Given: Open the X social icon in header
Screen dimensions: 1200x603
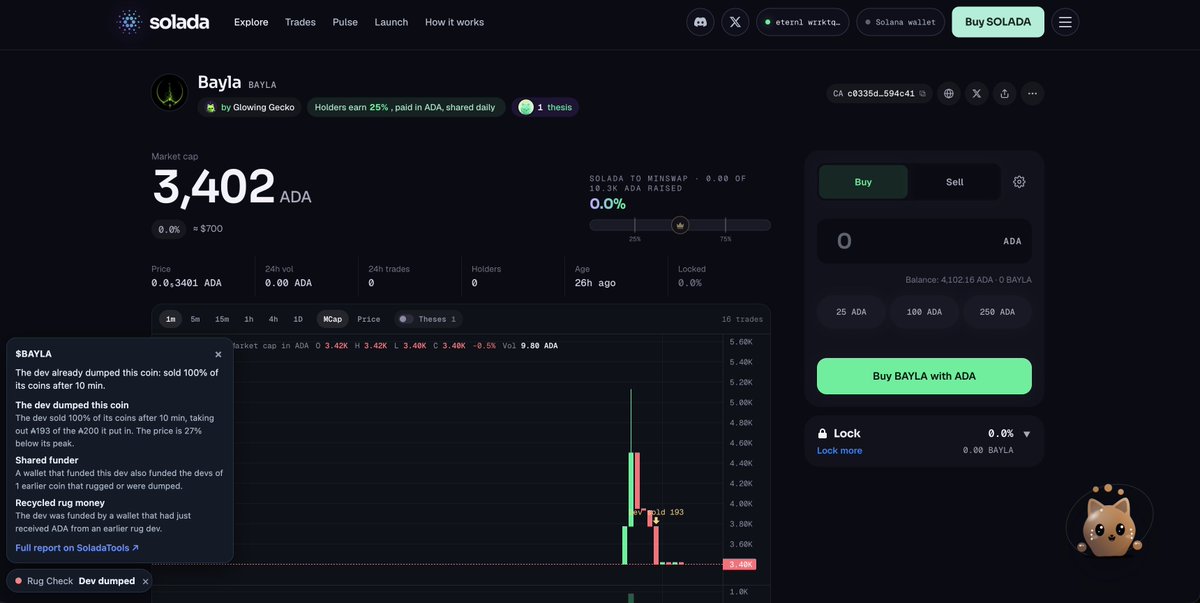Looking at the screenshot, I should 735,22.
